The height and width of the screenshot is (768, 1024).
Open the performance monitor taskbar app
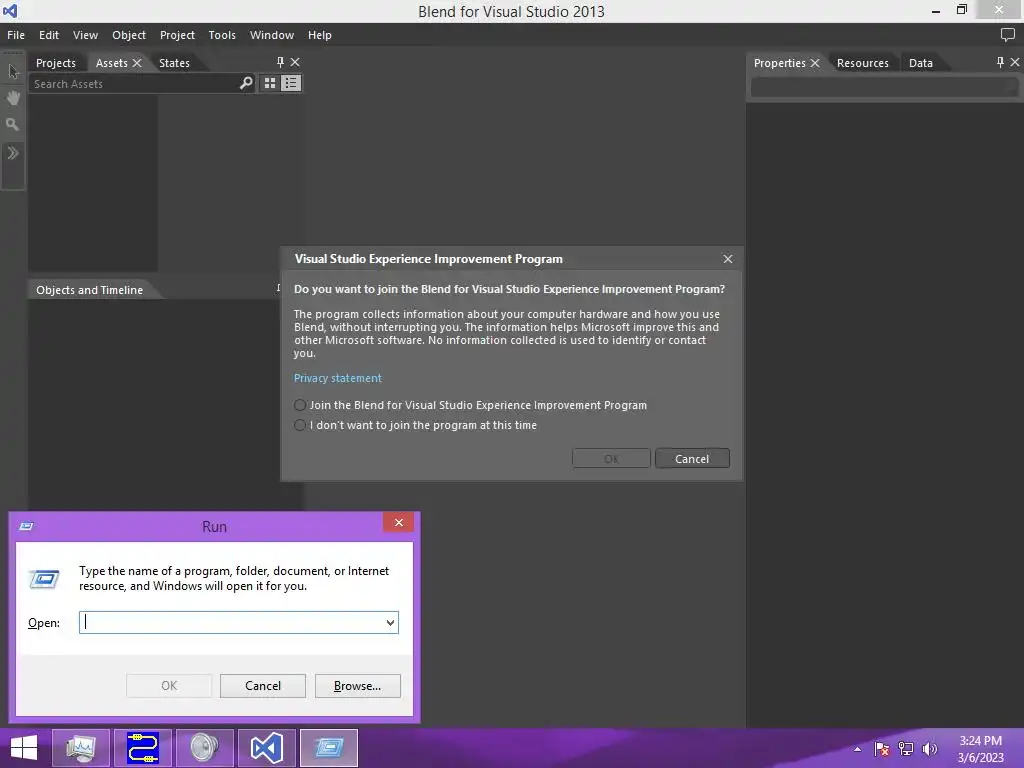(x=80, y=748)
